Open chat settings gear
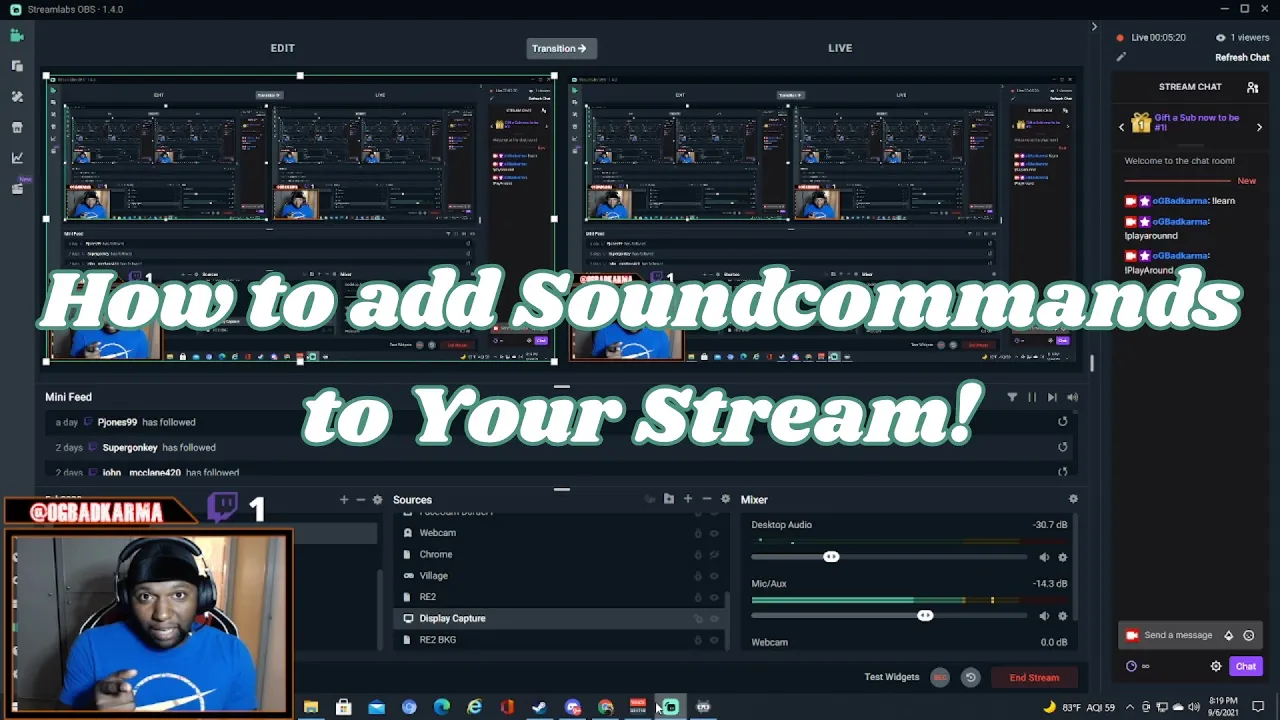Viewport: 1280px width, 720px height. 1216,666
